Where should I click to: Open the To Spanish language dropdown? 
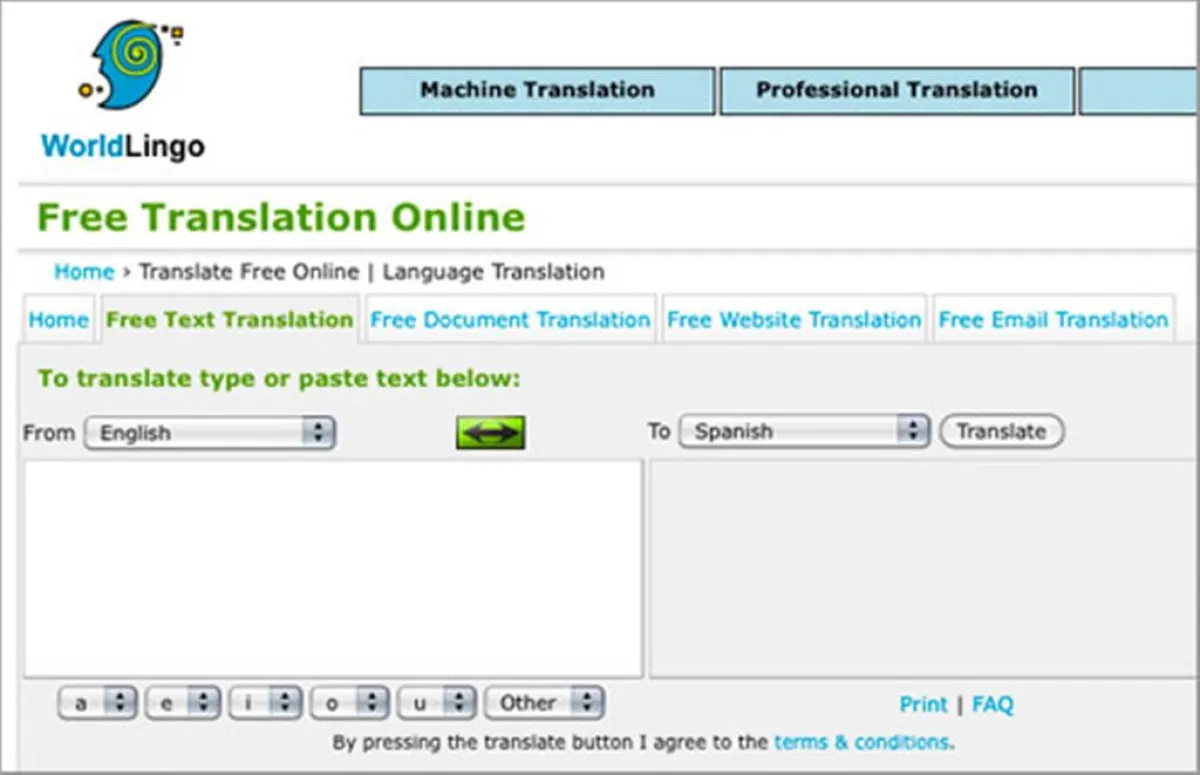point(804,432)
